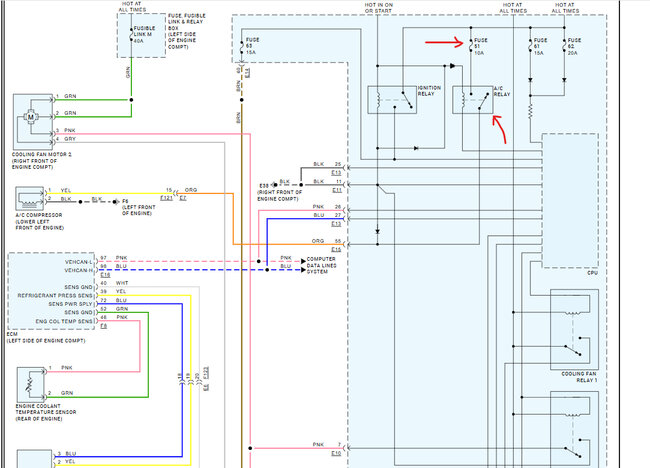This screenshot has height=468, width=650.
Task: Click the 'ENG COL TEMP SENS' pin label
Action: [x=64, y=321]
